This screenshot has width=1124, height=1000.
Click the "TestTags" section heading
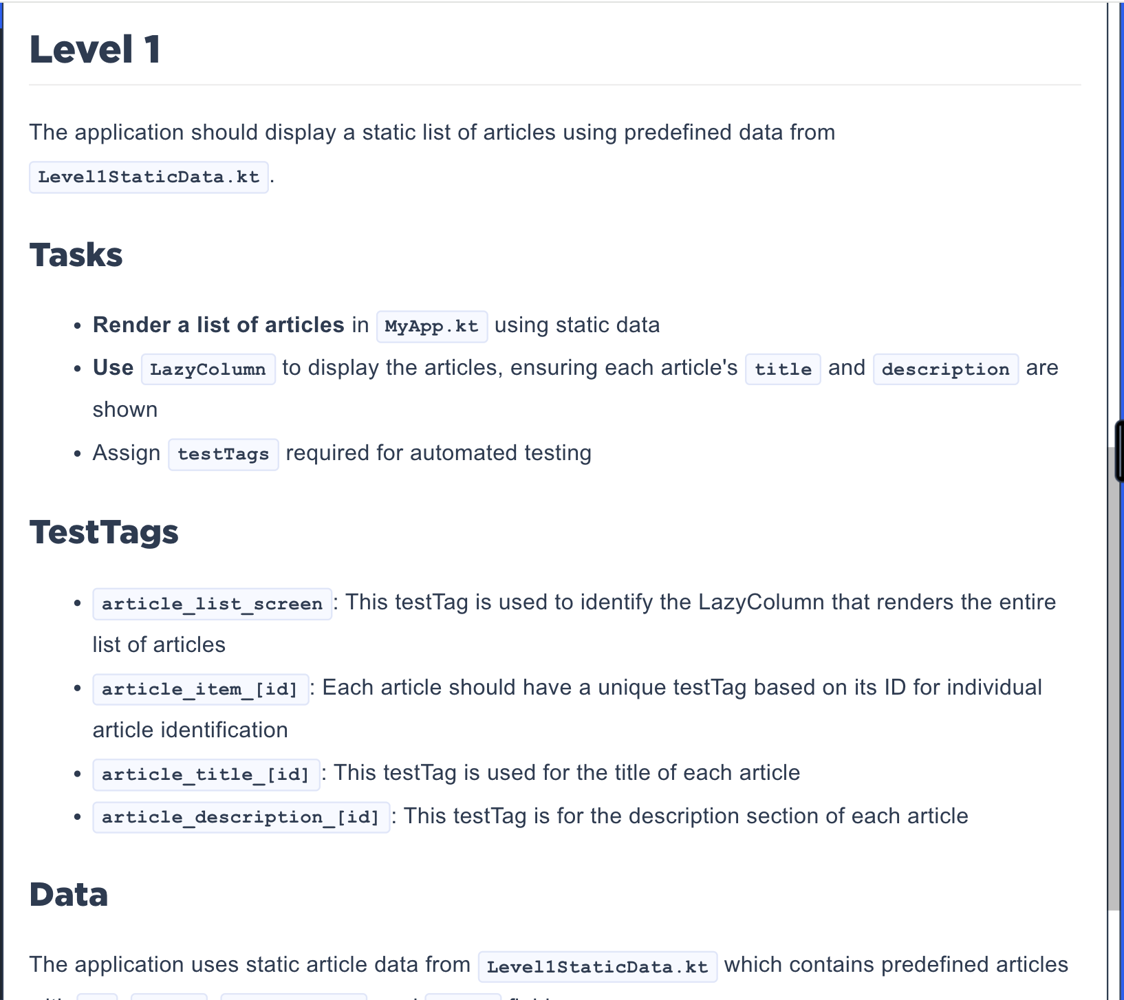point(104,532)
